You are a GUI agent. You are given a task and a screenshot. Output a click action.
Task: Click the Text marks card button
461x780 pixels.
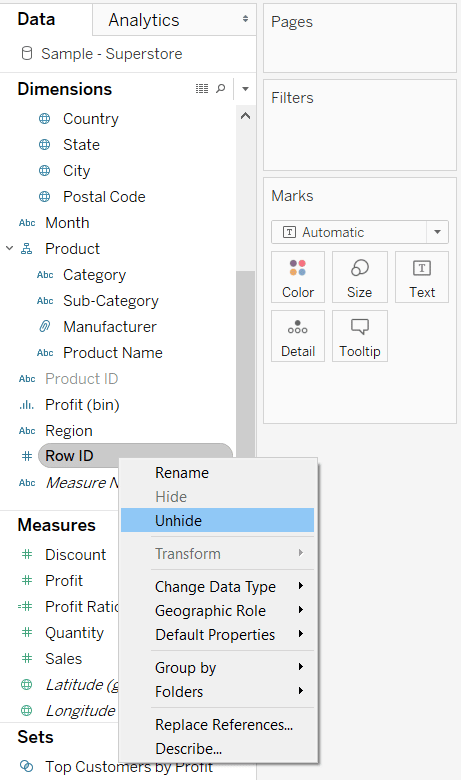click(x=422, y=277)
